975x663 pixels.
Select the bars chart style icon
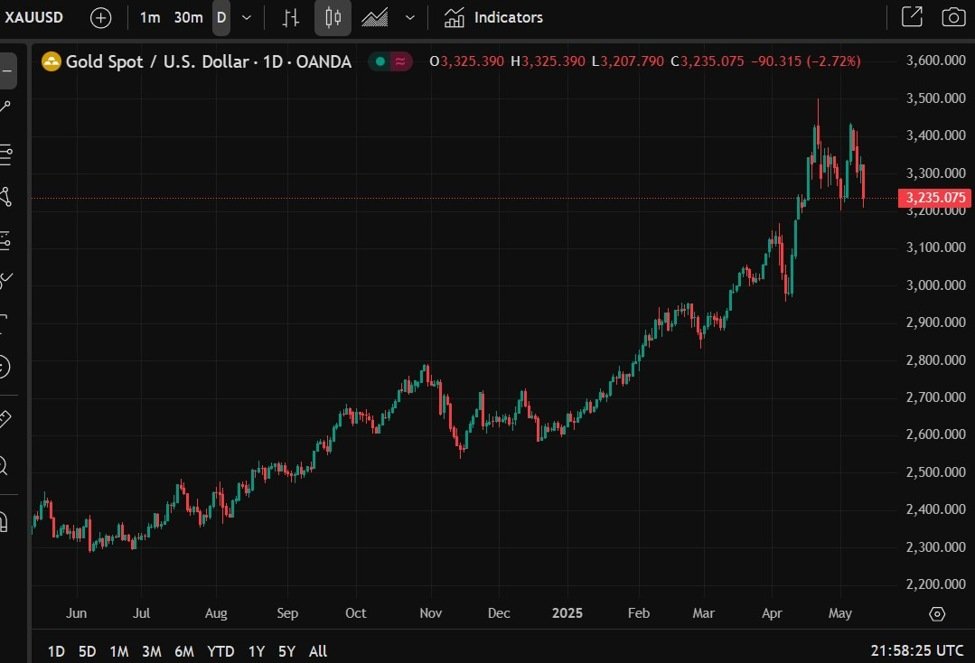click(x=291, y=17)
